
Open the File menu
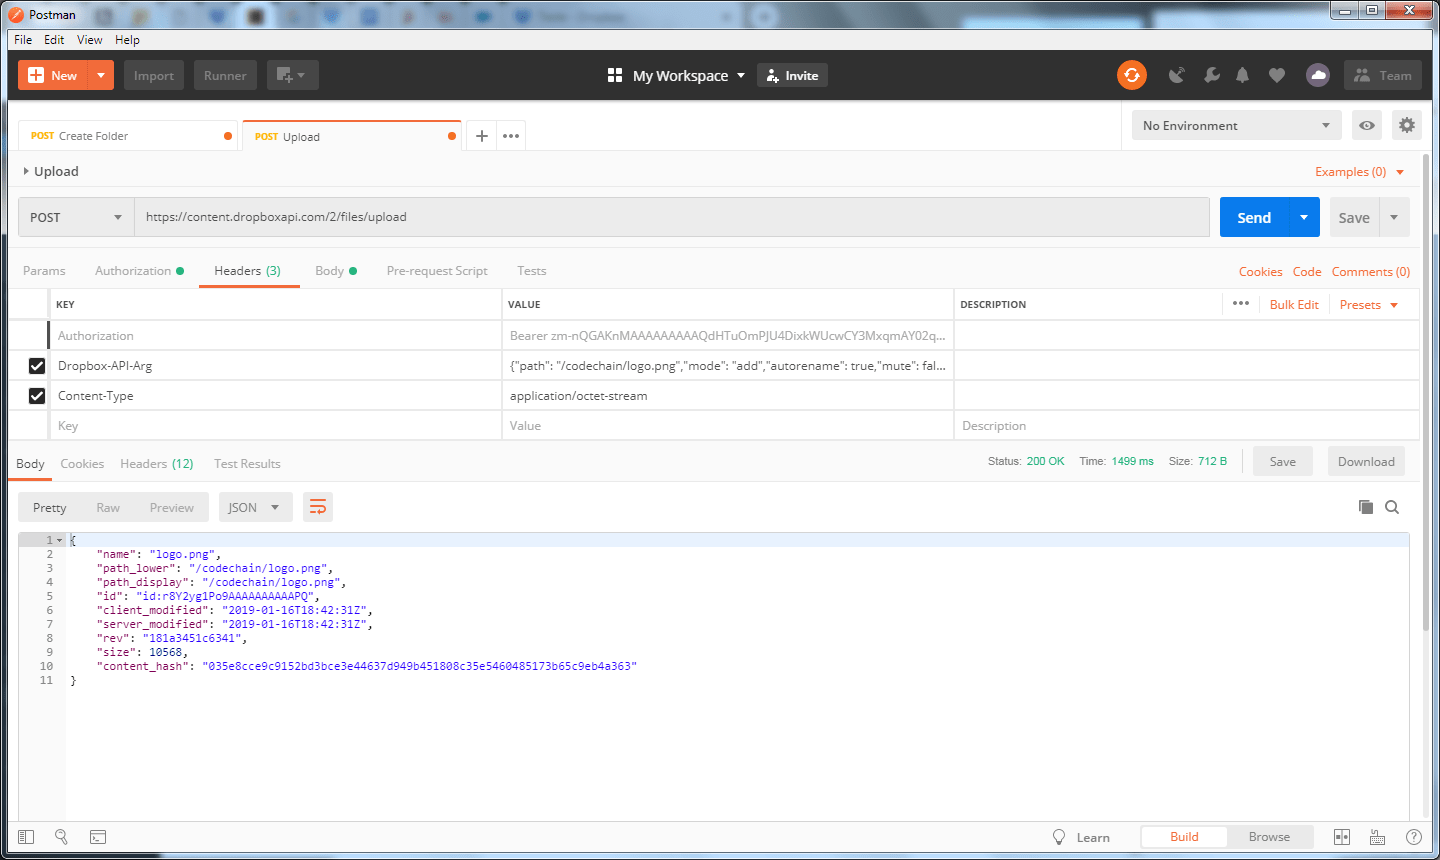pyautogui.click(x=23, y=40)
